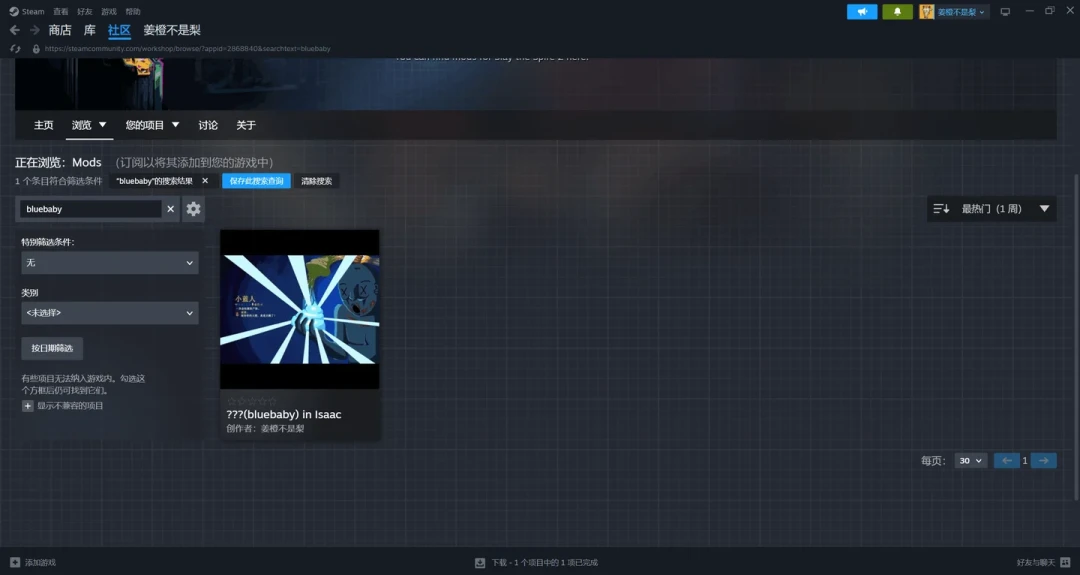The image size is (1080, 575).
Task: Click the next page arrow
Action: [x=1043, y=461]
